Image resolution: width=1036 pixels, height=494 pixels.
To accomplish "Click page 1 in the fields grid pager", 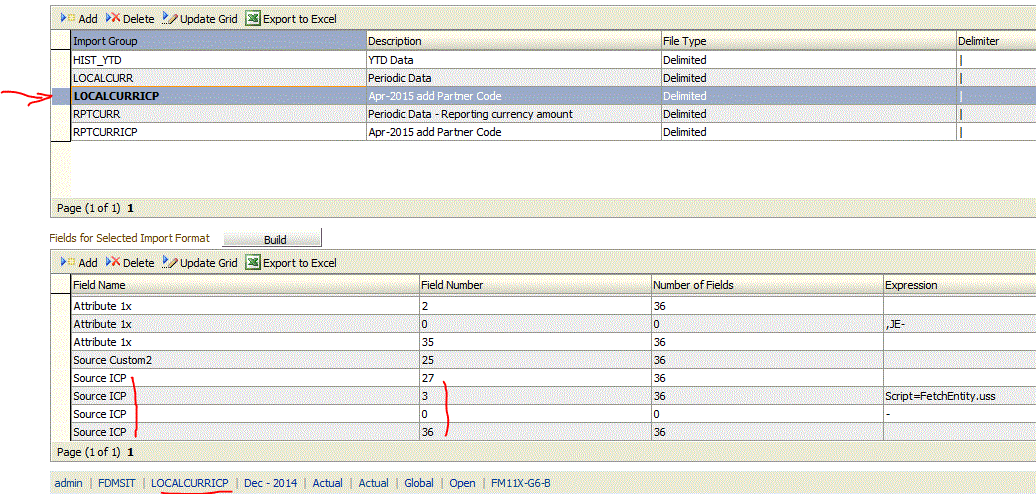I will (x=130, y=452).
